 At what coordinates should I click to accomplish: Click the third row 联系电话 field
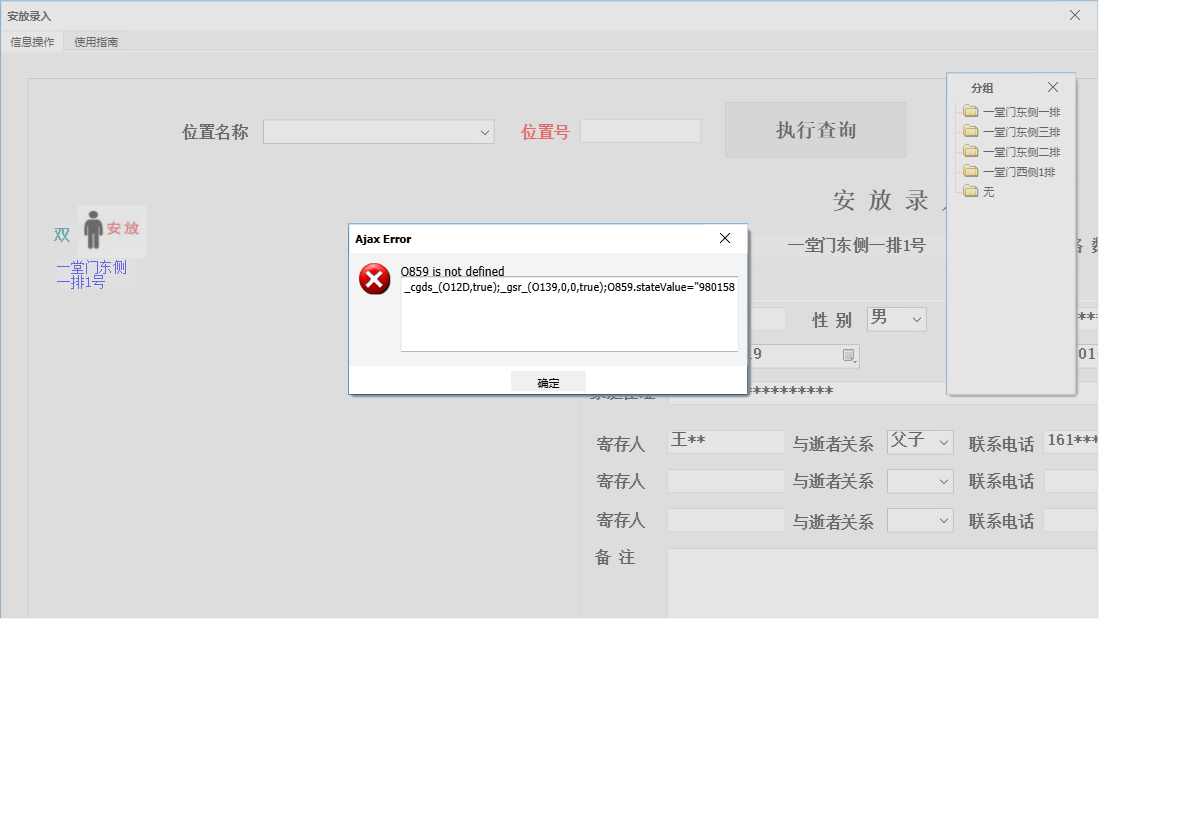[x=1071, y=520]
